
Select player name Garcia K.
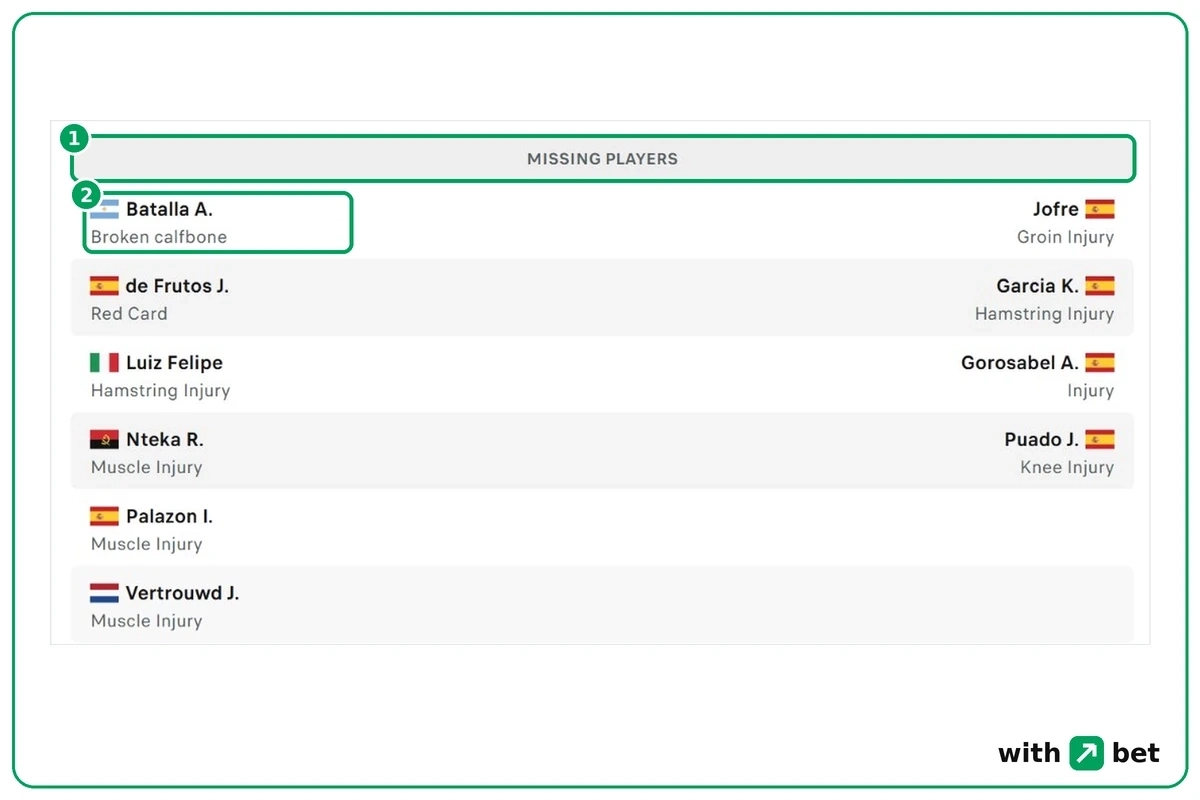1038,286
